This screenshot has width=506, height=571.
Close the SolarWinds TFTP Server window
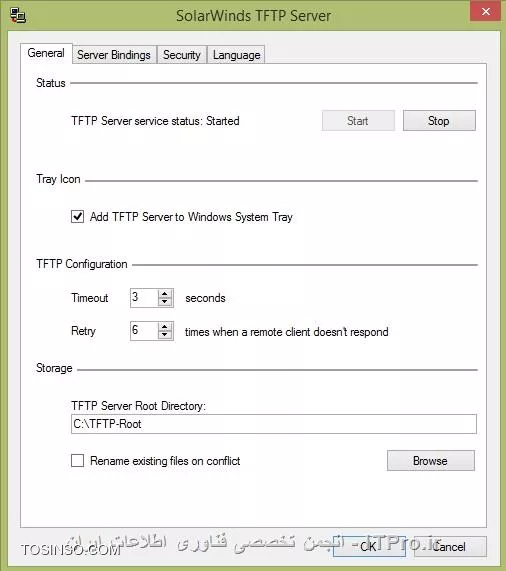[486, 12]
